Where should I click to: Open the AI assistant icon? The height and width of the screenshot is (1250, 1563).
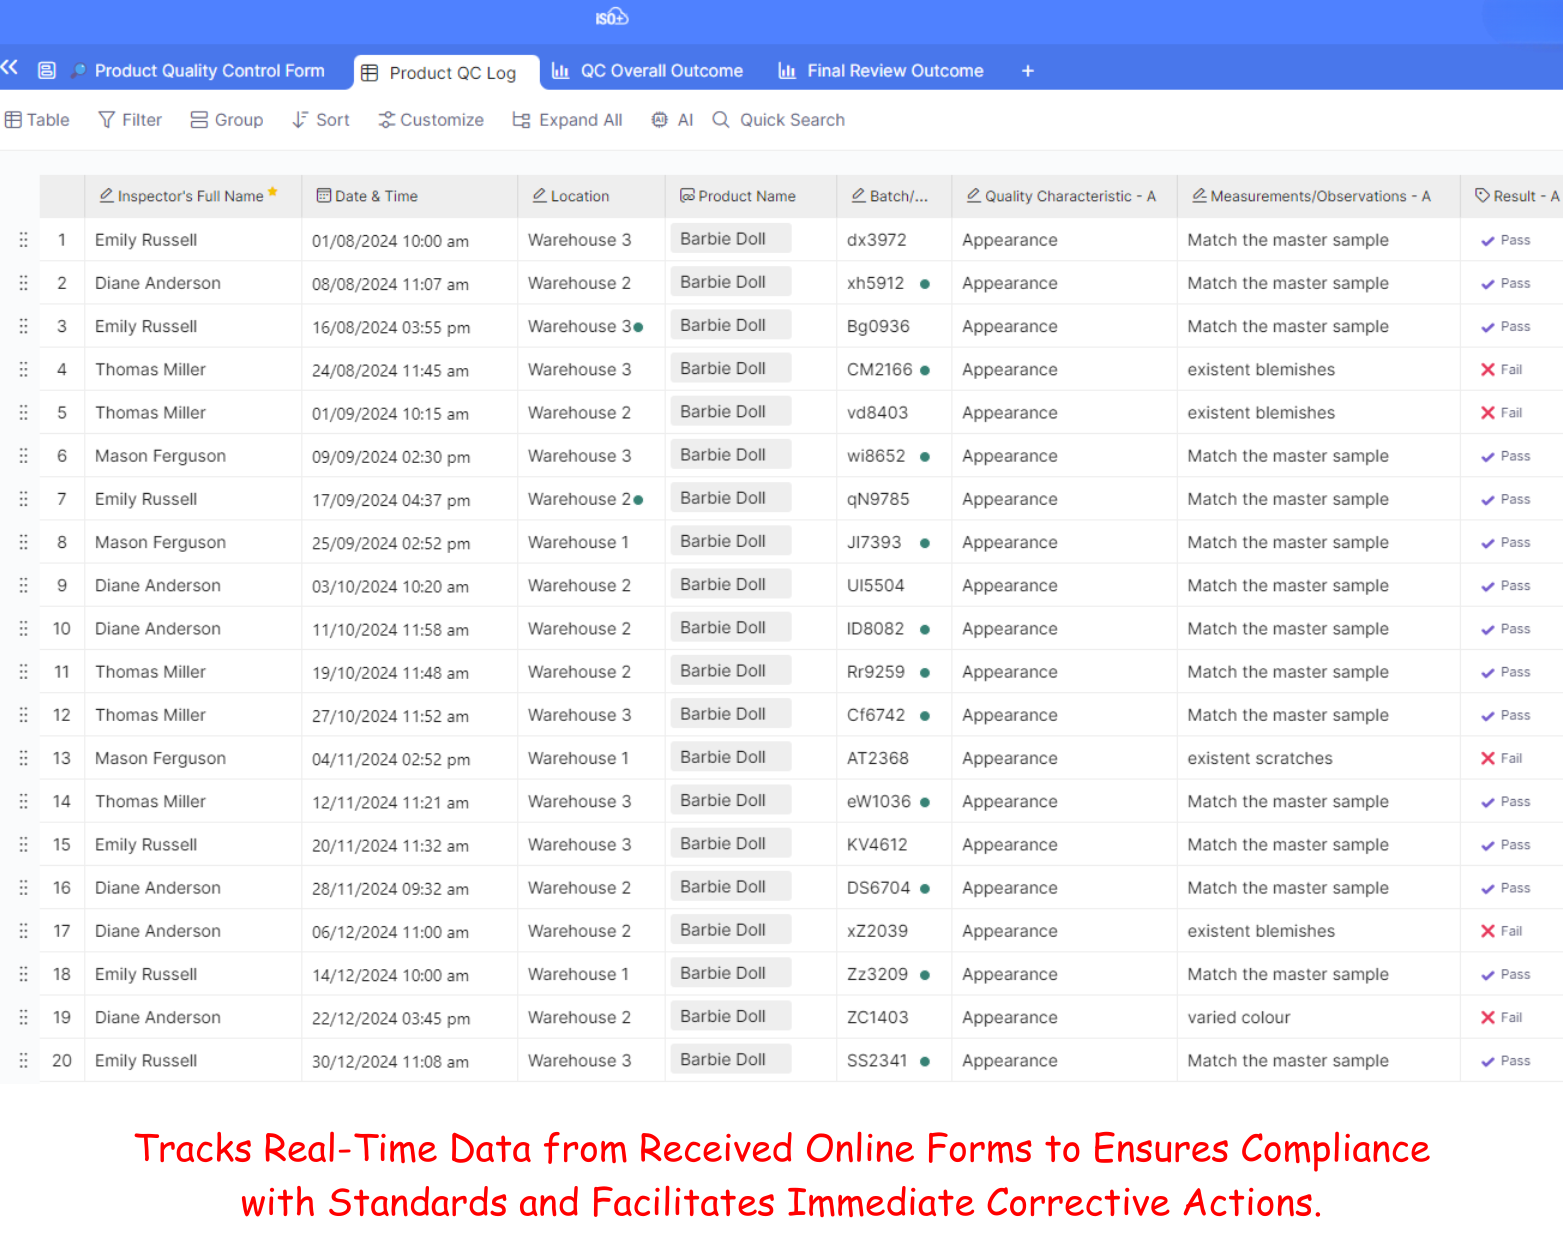(660, 120)
